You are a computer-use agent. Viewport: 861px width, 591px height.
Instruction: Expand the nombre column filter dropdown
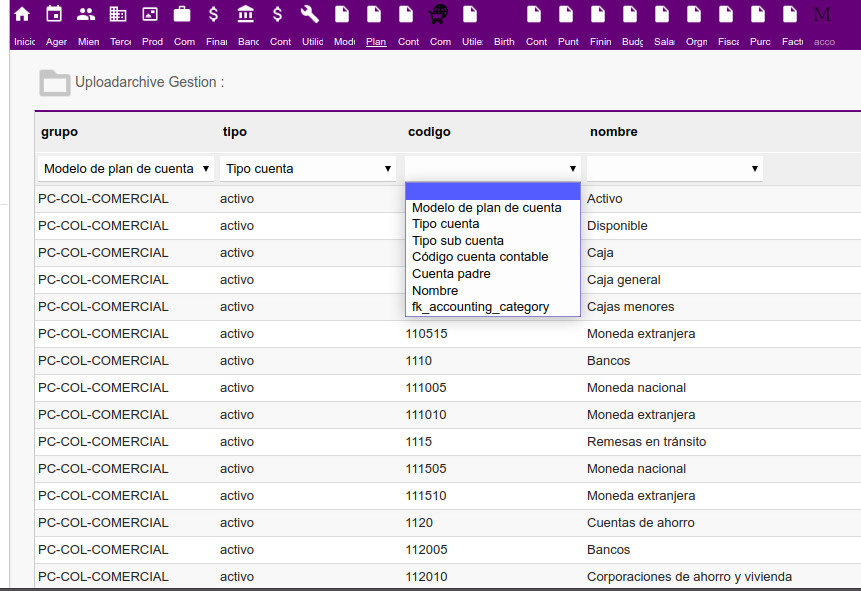(x=674, y=169)
